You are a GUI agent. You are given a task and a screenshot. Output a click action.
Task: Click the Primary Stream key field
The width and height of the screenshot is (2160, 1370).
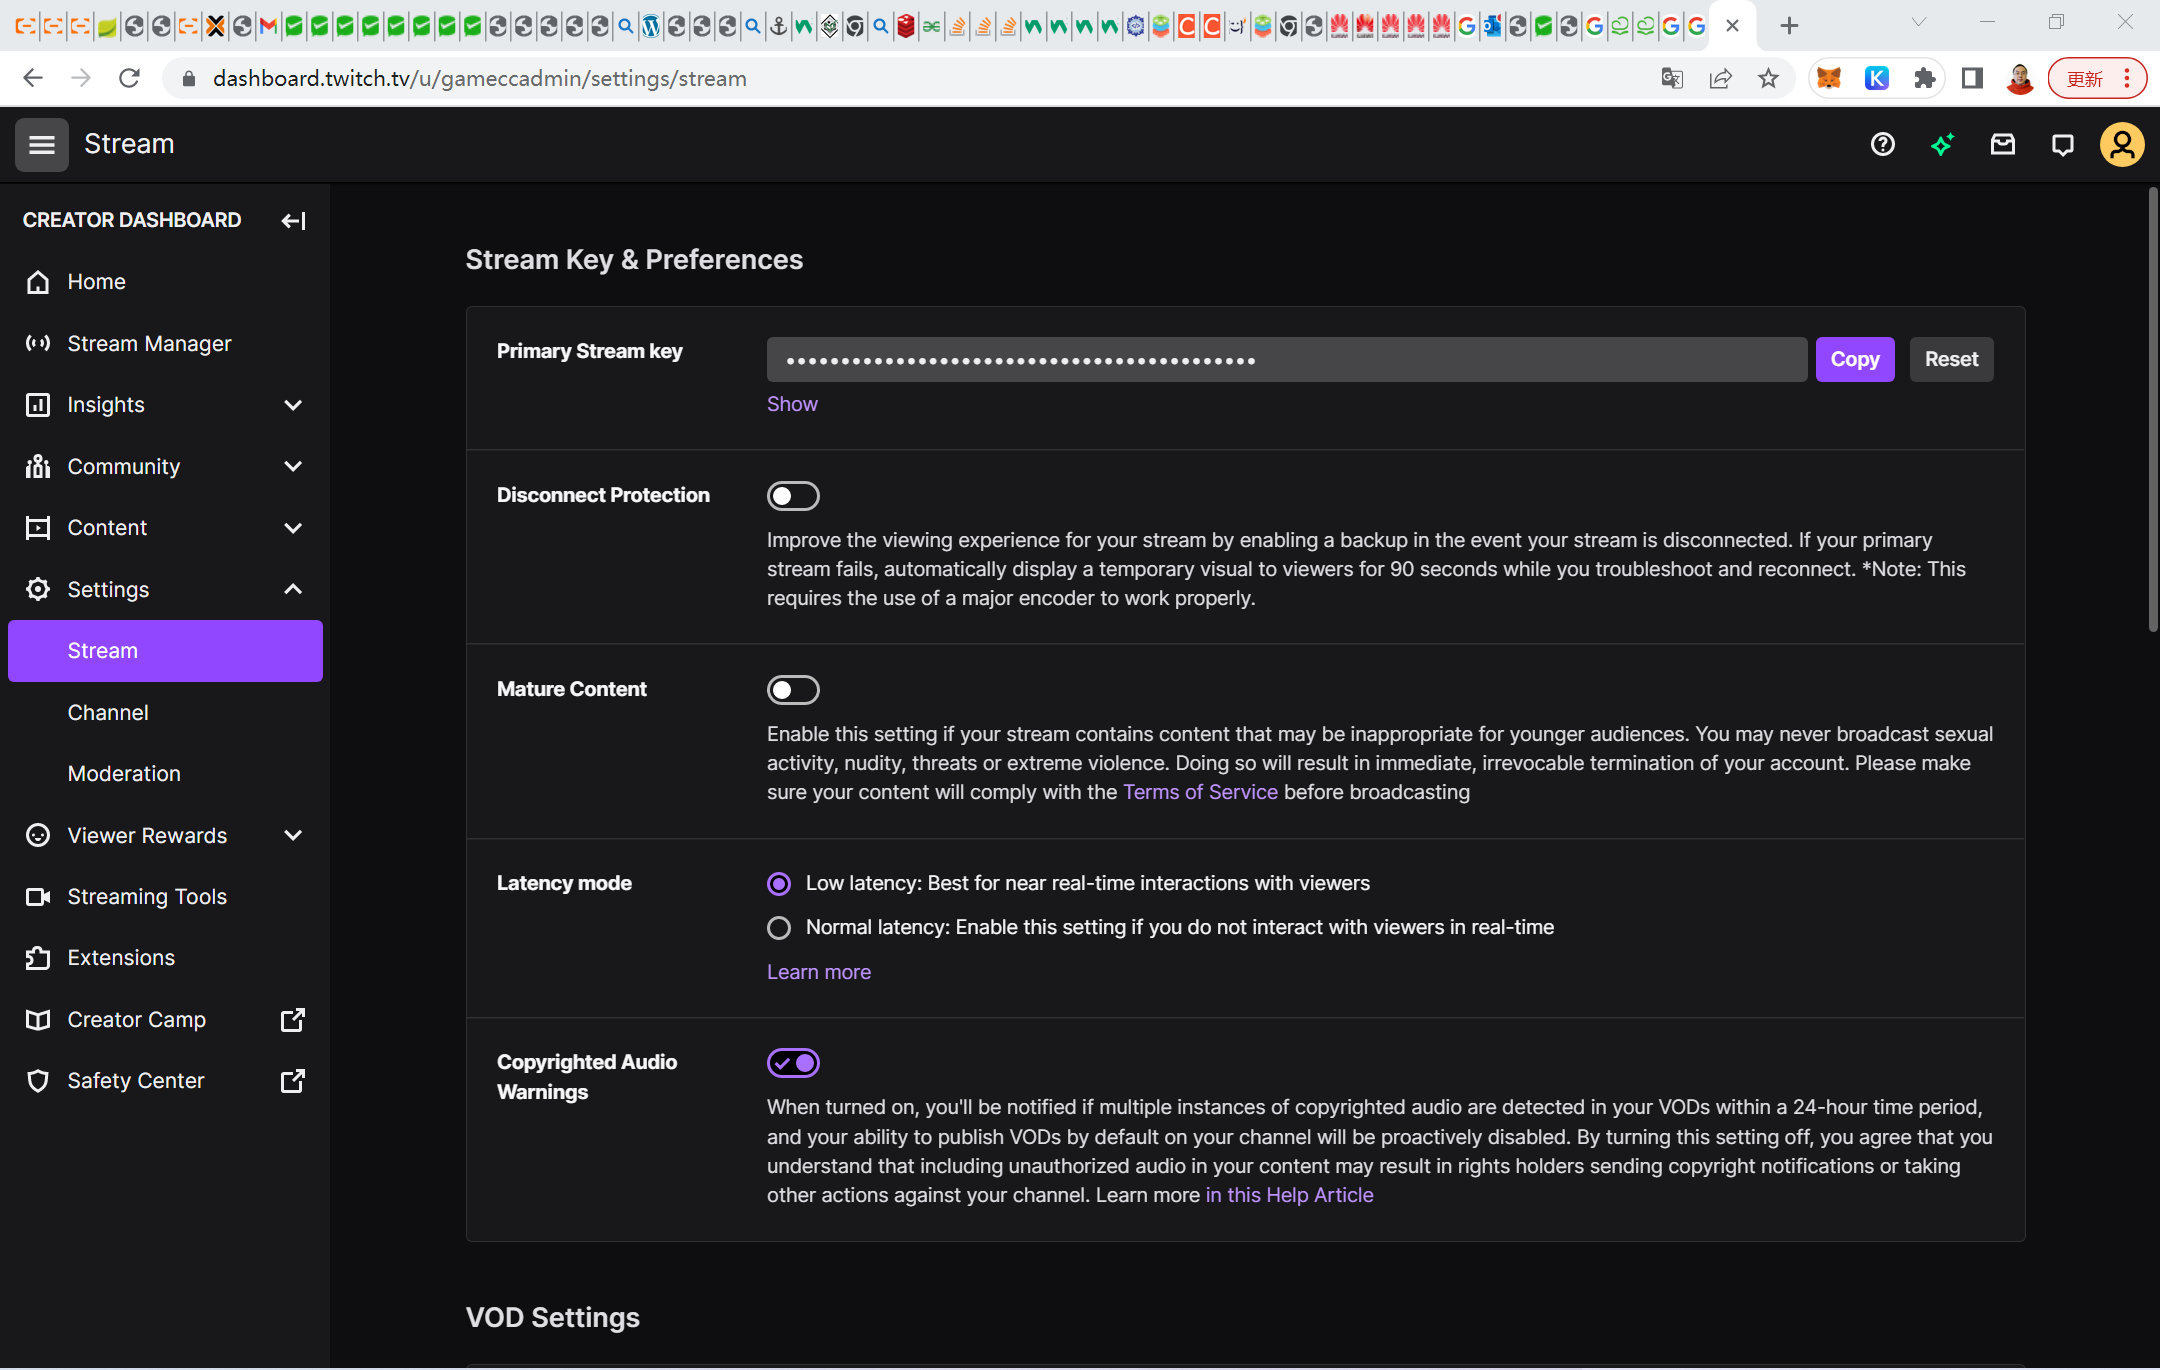[1286, 359]
